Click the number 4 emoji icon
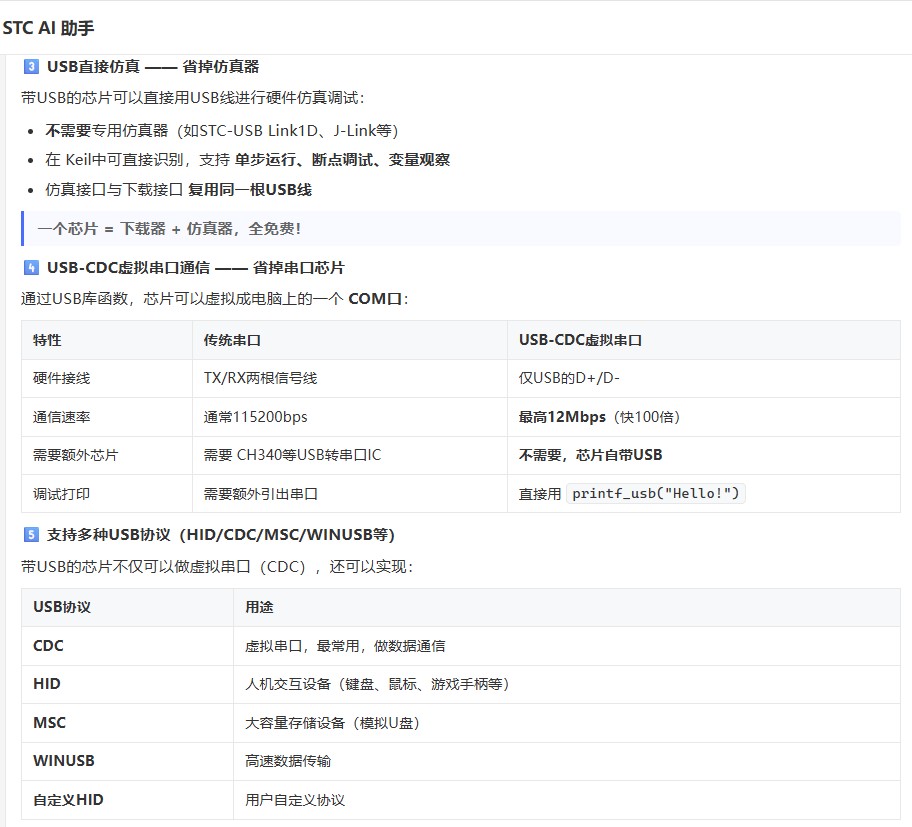Image resolution: width=912 pixels, height=827 pixels. click(31, 268)
